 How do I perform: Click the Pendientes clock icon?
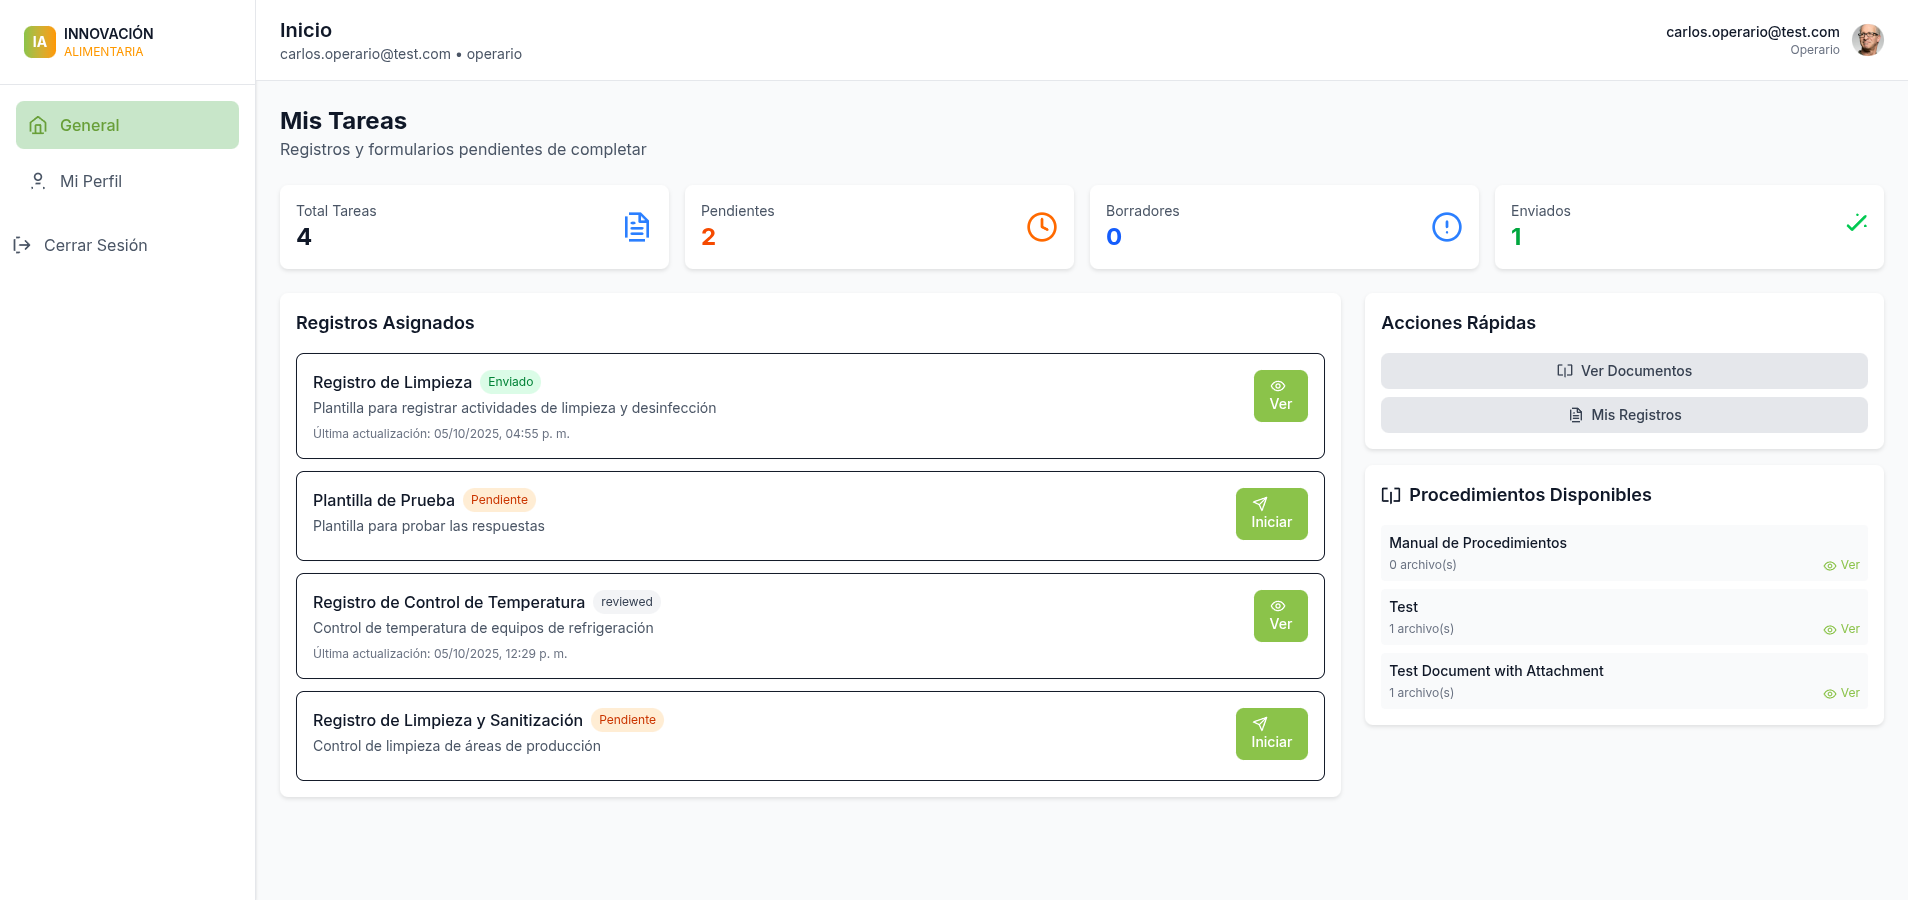1041,227
